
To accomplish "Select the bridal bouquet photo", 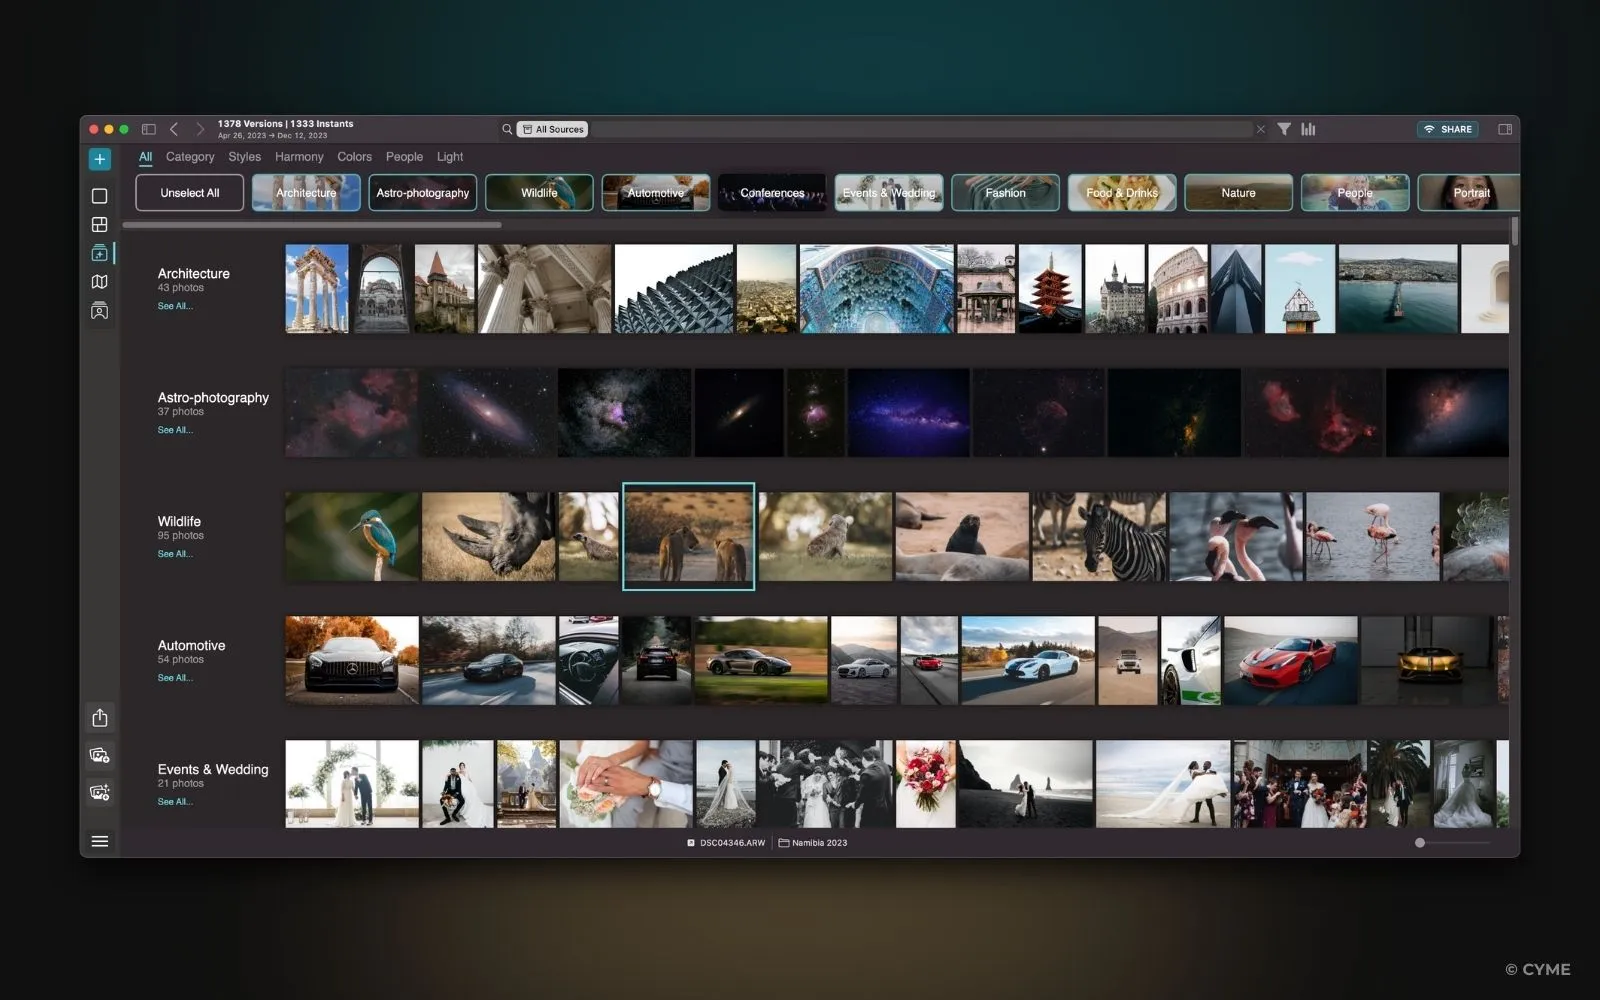I will click(926, 784).
